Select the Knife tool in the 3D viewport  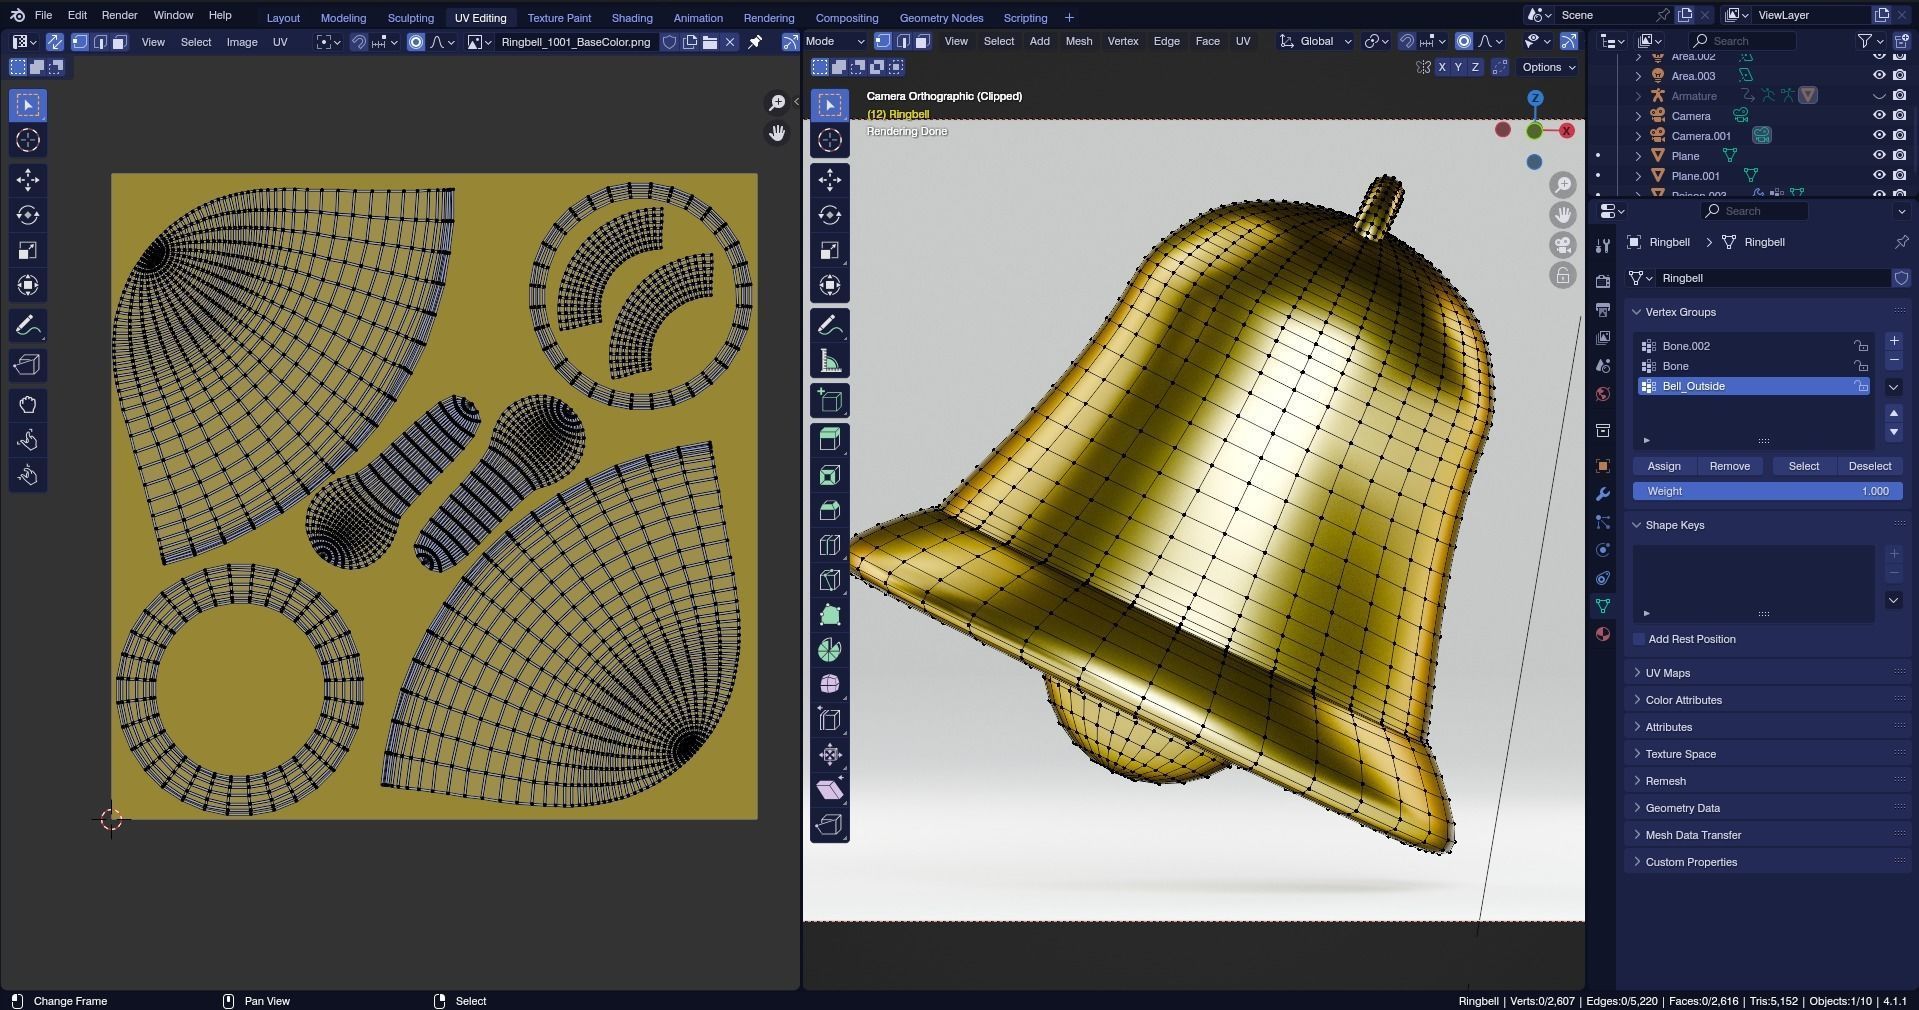(x=830, y=580)
